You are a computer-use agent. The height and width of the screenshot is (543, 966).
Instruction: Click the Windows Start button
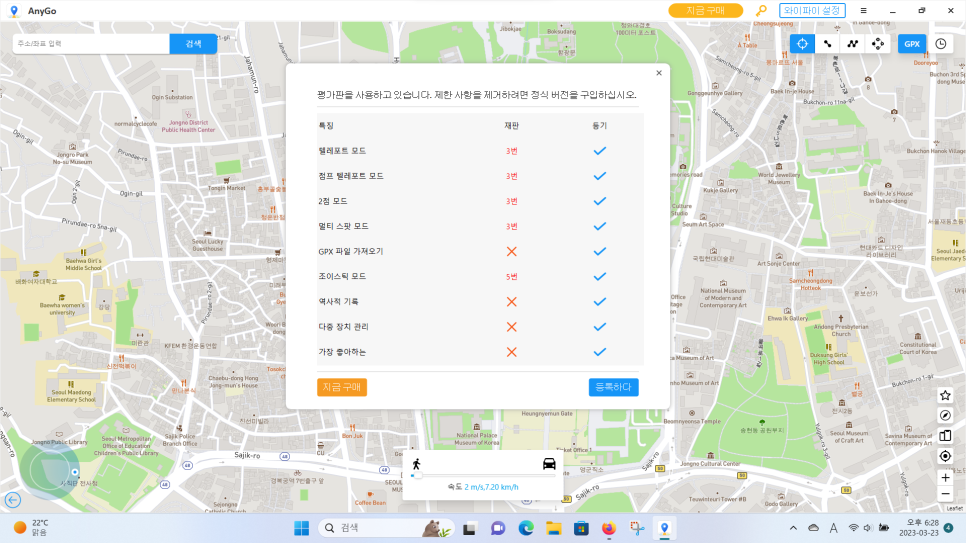click(x=301, y=528)
